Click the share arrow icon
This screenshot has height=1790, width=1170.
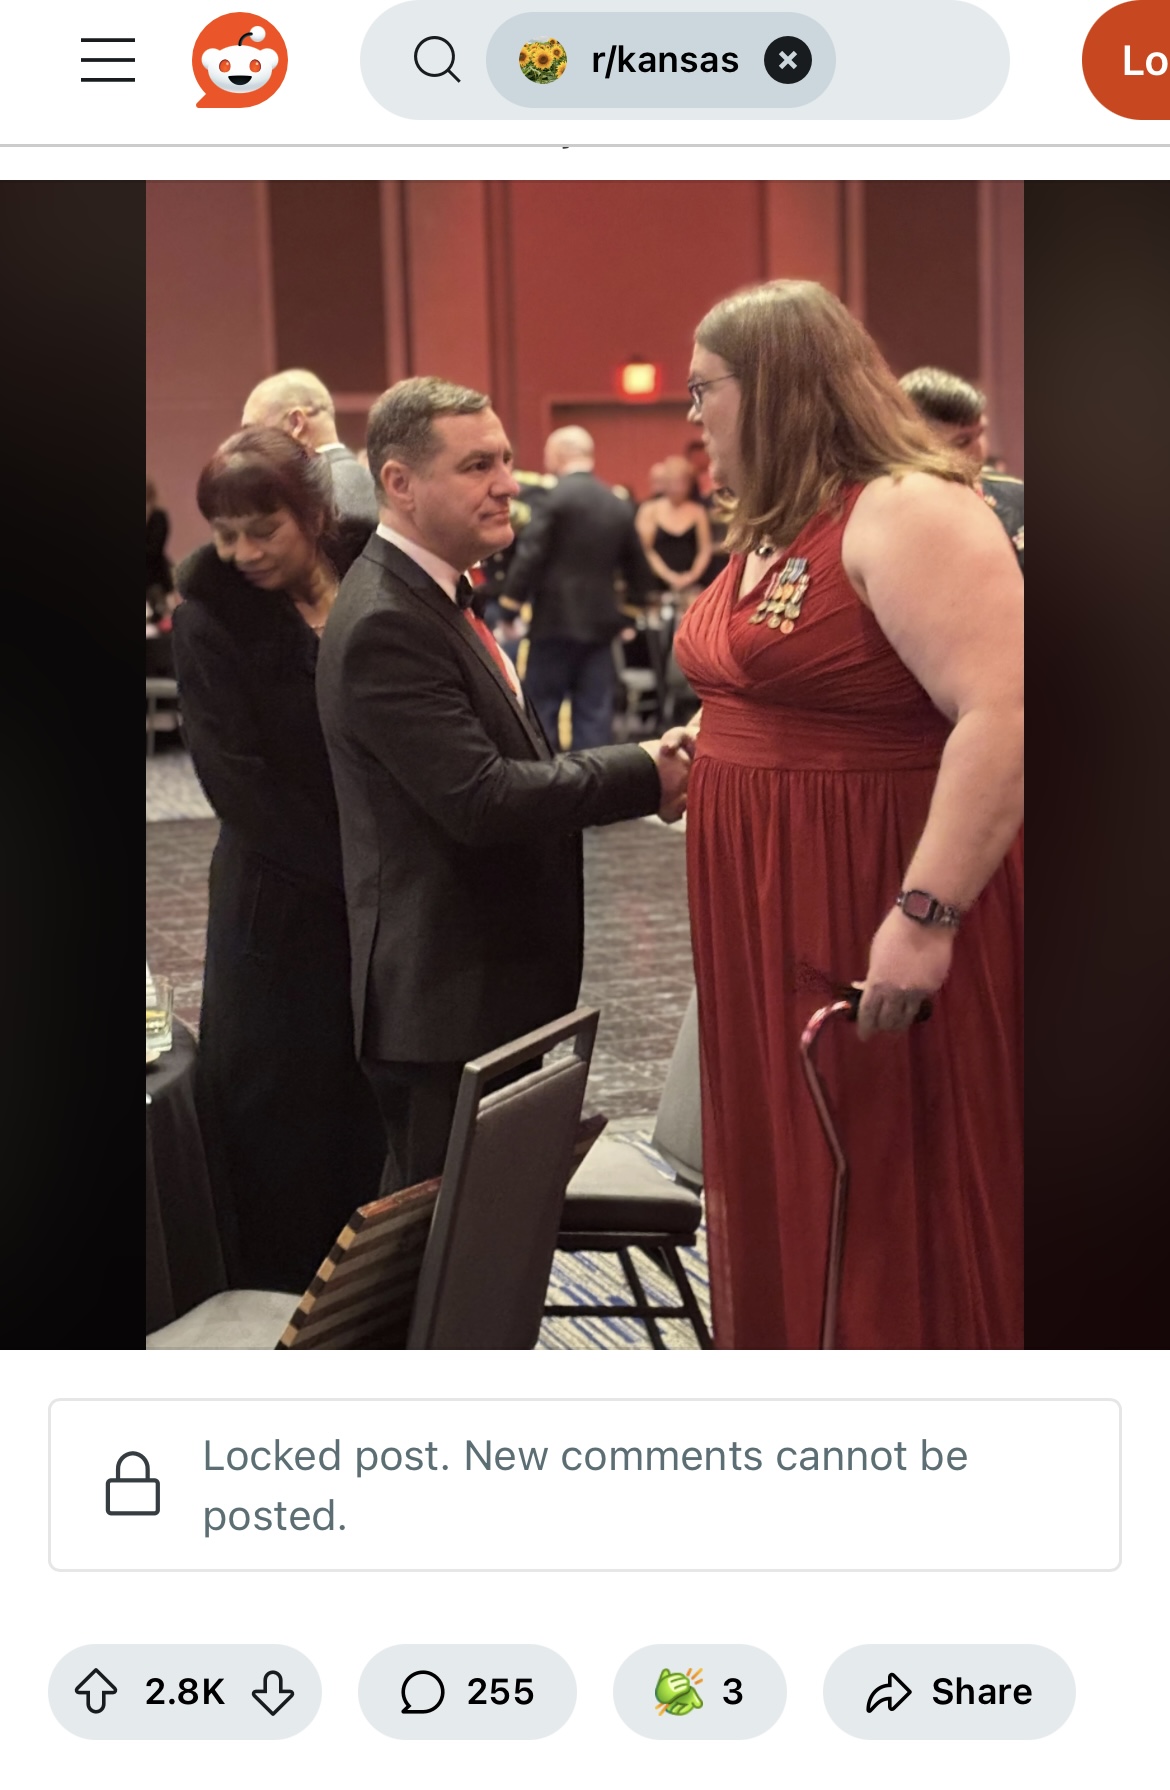click(x=888, y=1692)
